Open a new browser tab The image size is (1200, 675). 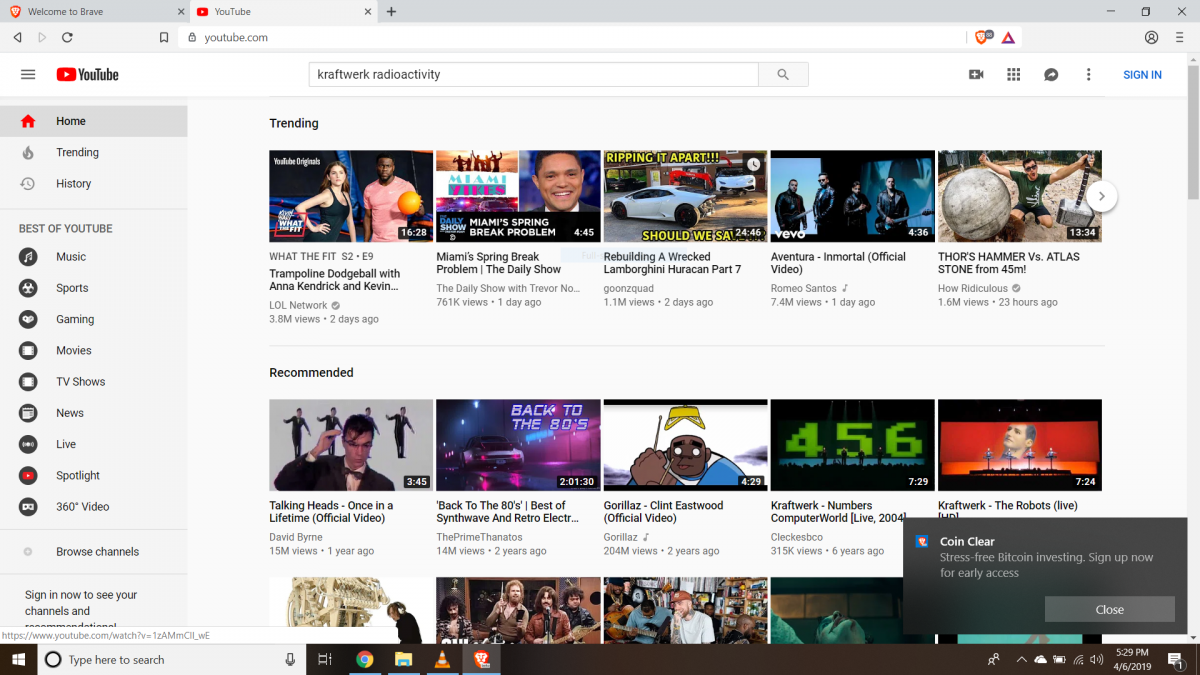(391, 12)
